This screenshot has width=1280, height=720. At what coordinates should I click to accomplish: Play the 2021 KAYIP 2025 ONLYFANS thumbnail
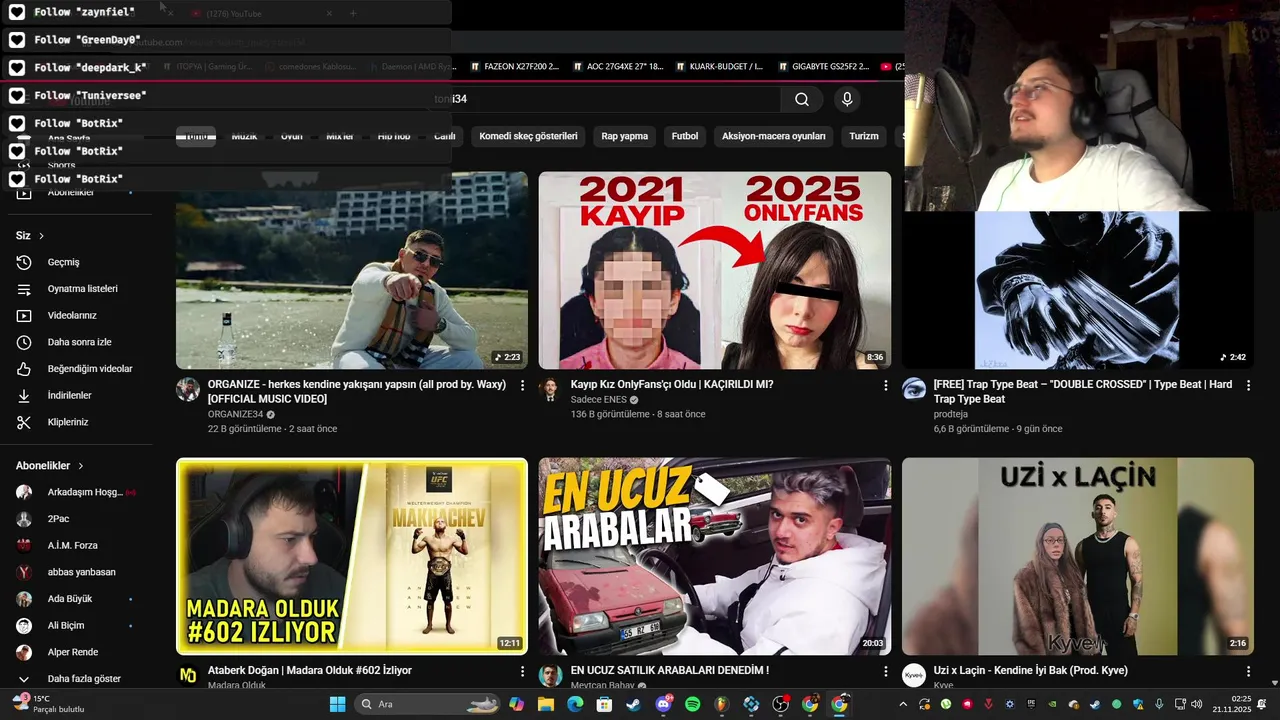[715, 270]
